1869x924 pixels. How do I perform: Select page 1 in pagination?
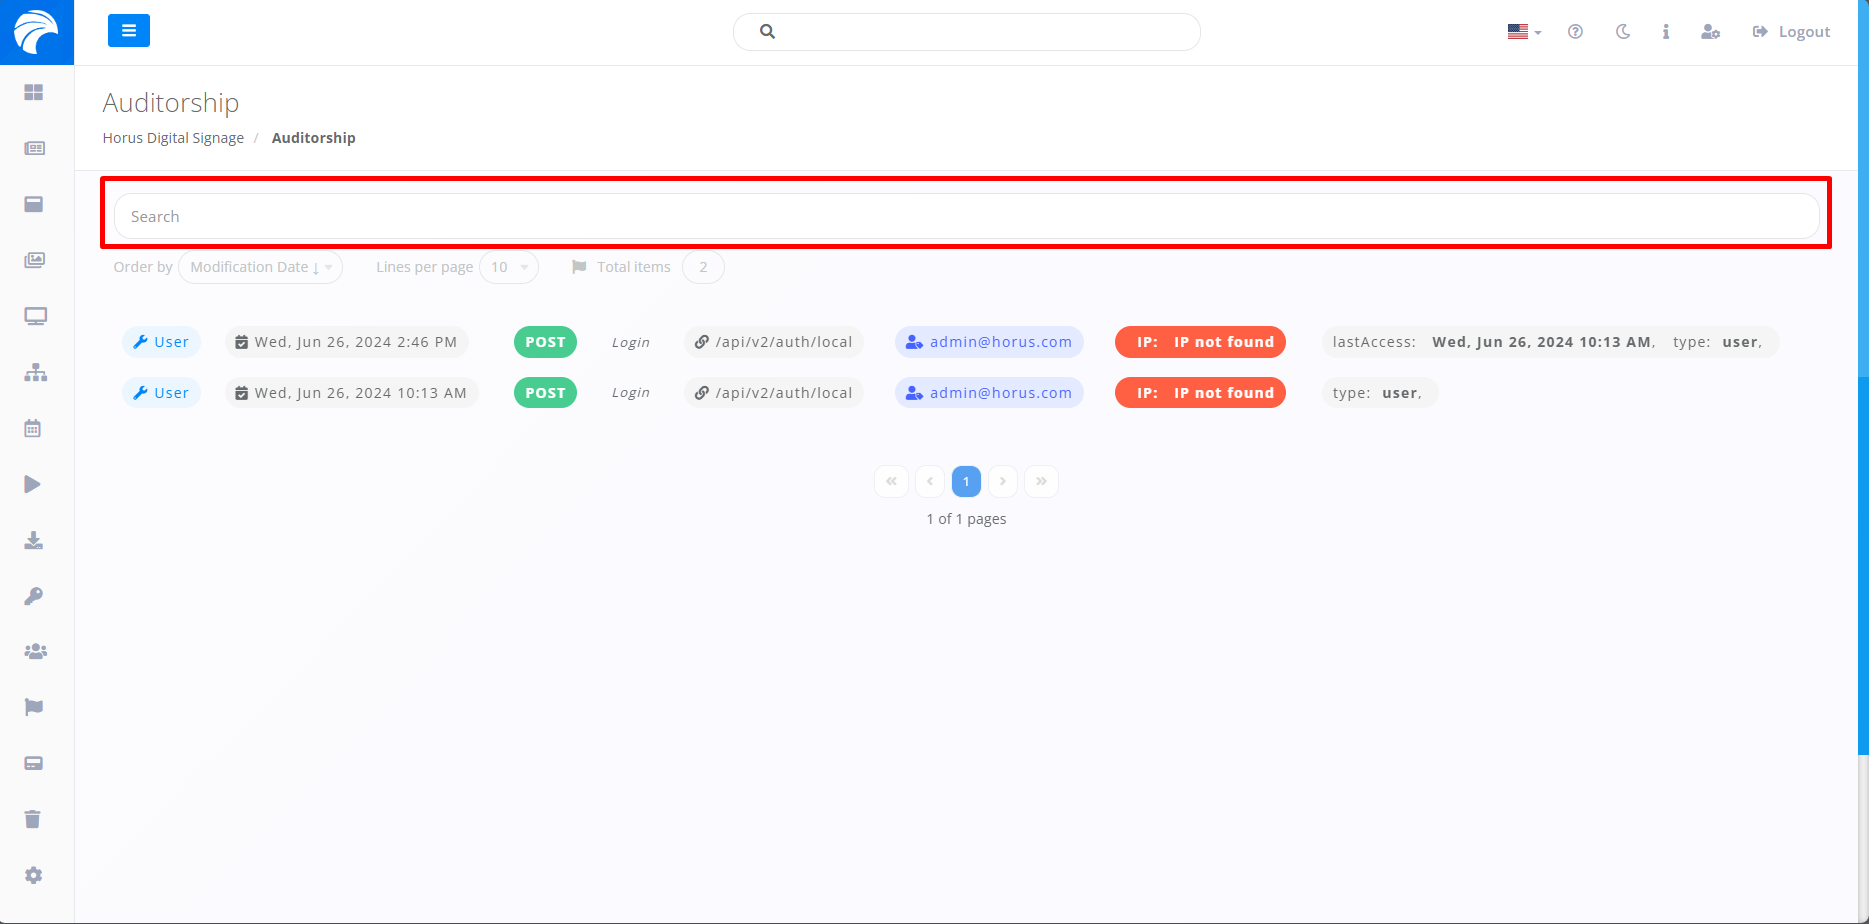pos(966,482)
